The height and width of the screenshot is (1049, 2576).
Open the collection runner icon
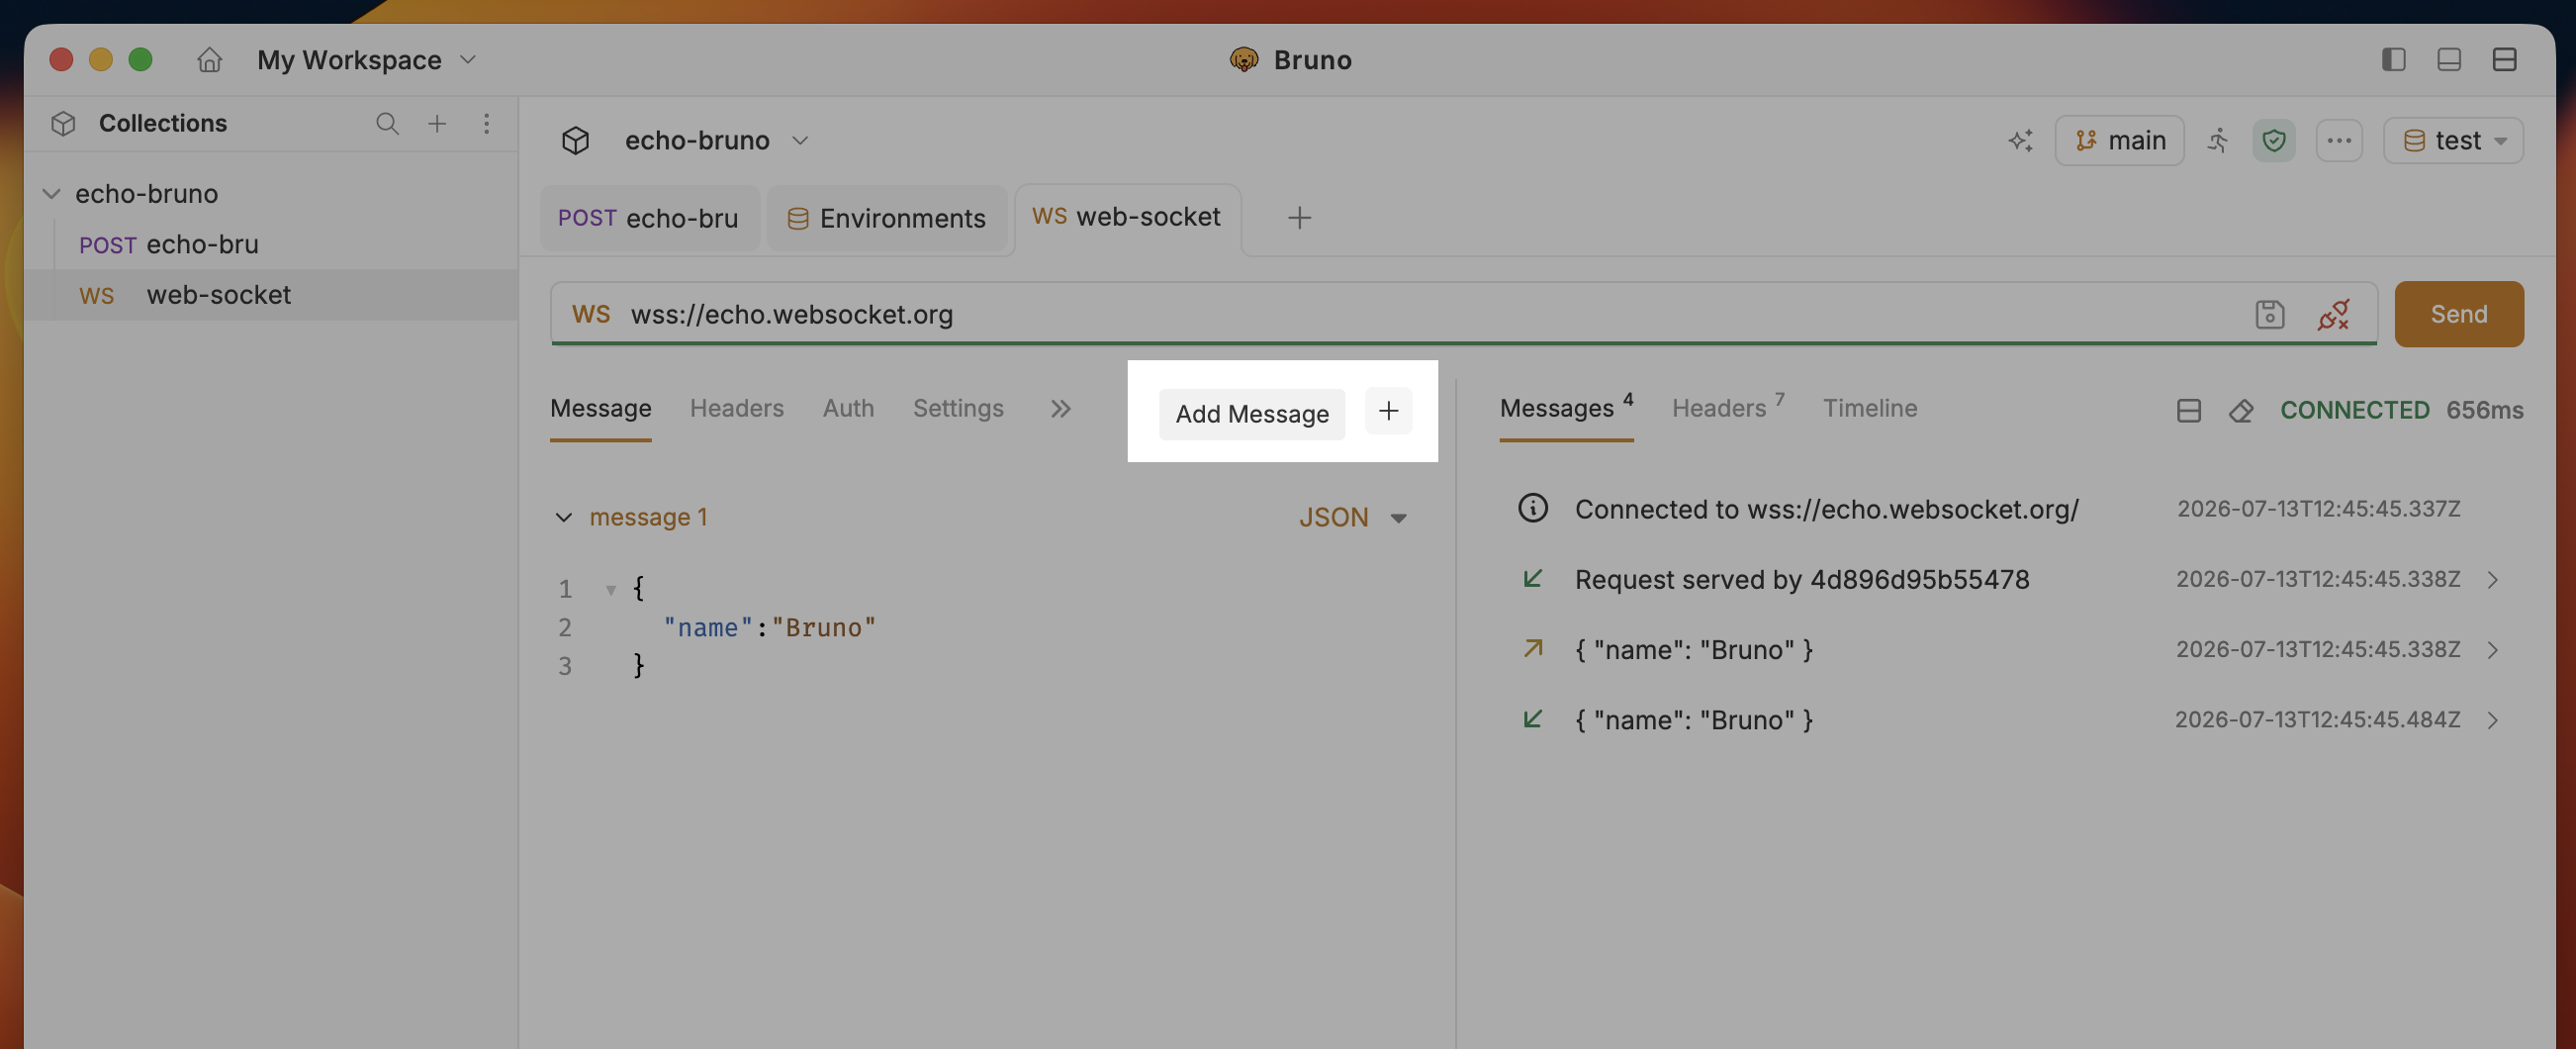coord(2218,140)
